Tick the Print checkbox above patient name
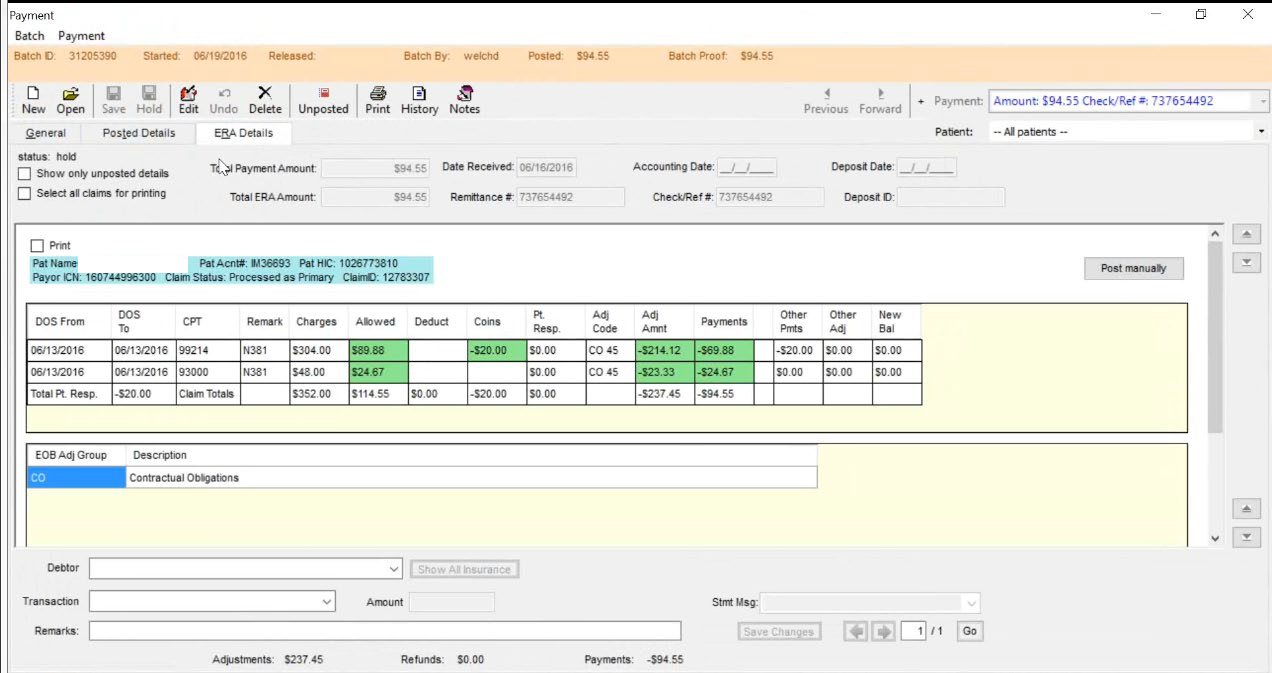Viewport: 1272px width, 673px height. tap(38, 246)
